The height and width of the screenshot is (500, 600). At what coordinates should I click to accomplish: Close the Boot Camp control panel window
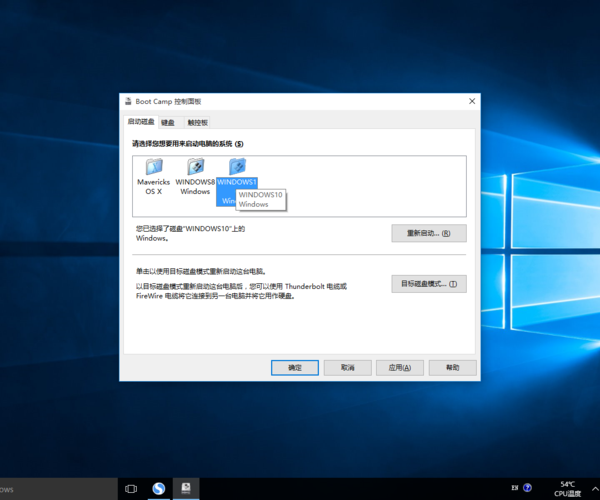click(472, 101)
